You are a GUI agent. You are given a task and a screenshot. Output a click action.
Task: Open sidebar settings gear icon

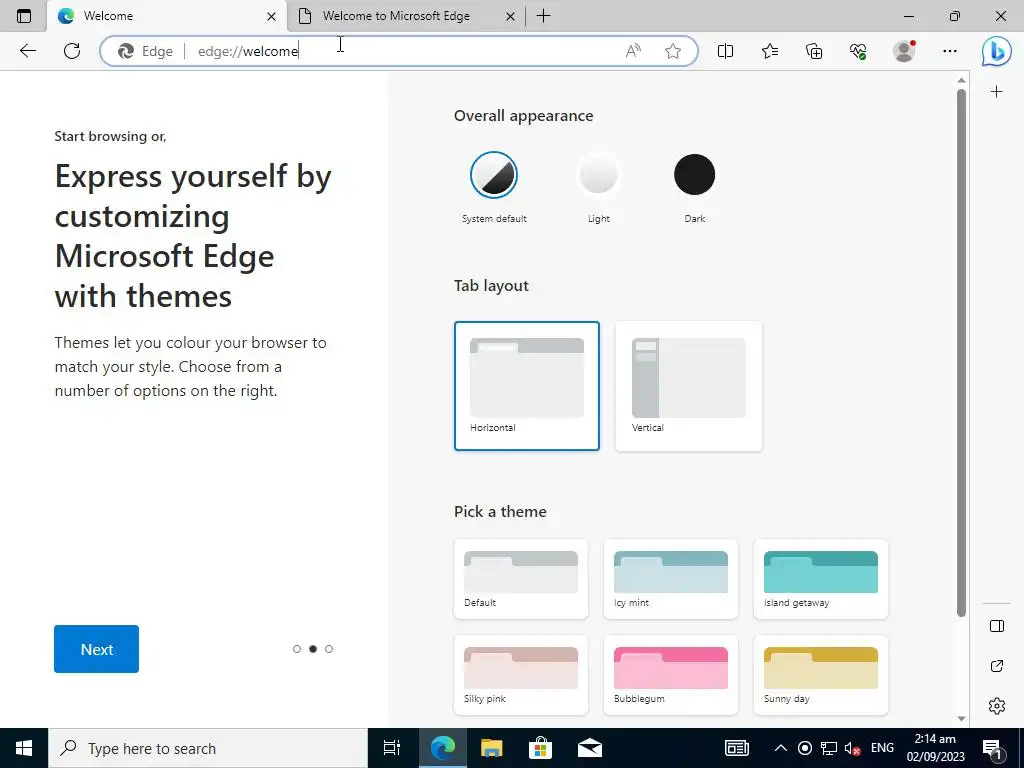[997, 706]
